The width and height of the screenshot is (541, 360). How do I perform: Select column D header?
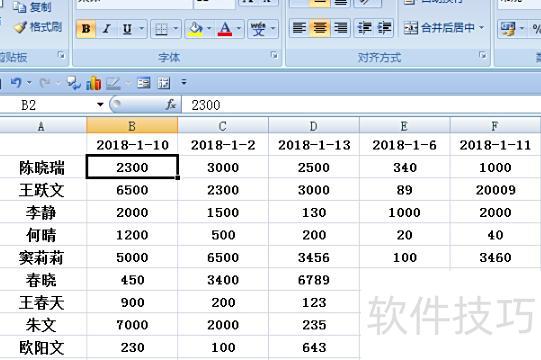point(314,126)
